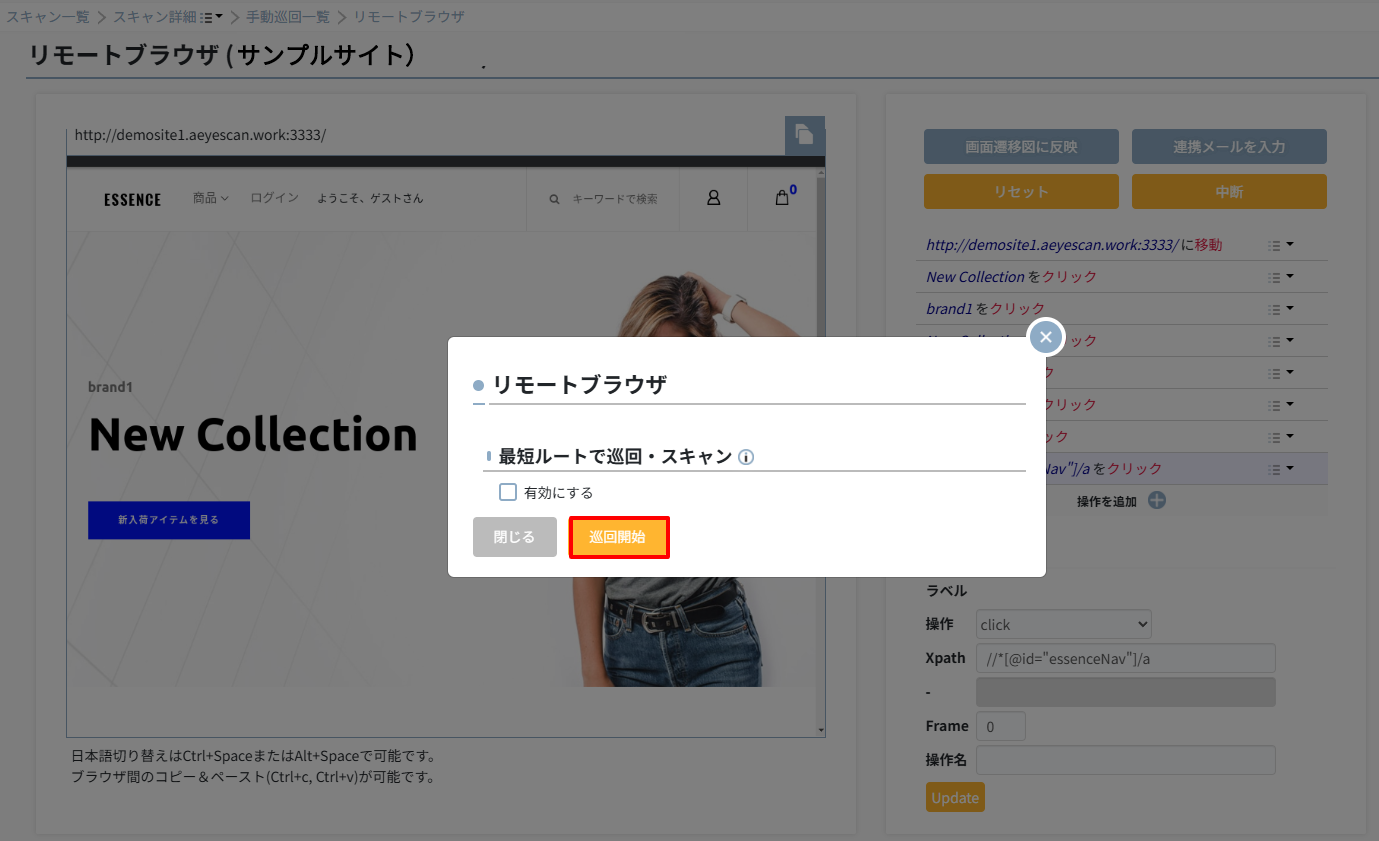
Task: Select the ログイン item in site navigation
Action: click(274, 198)
